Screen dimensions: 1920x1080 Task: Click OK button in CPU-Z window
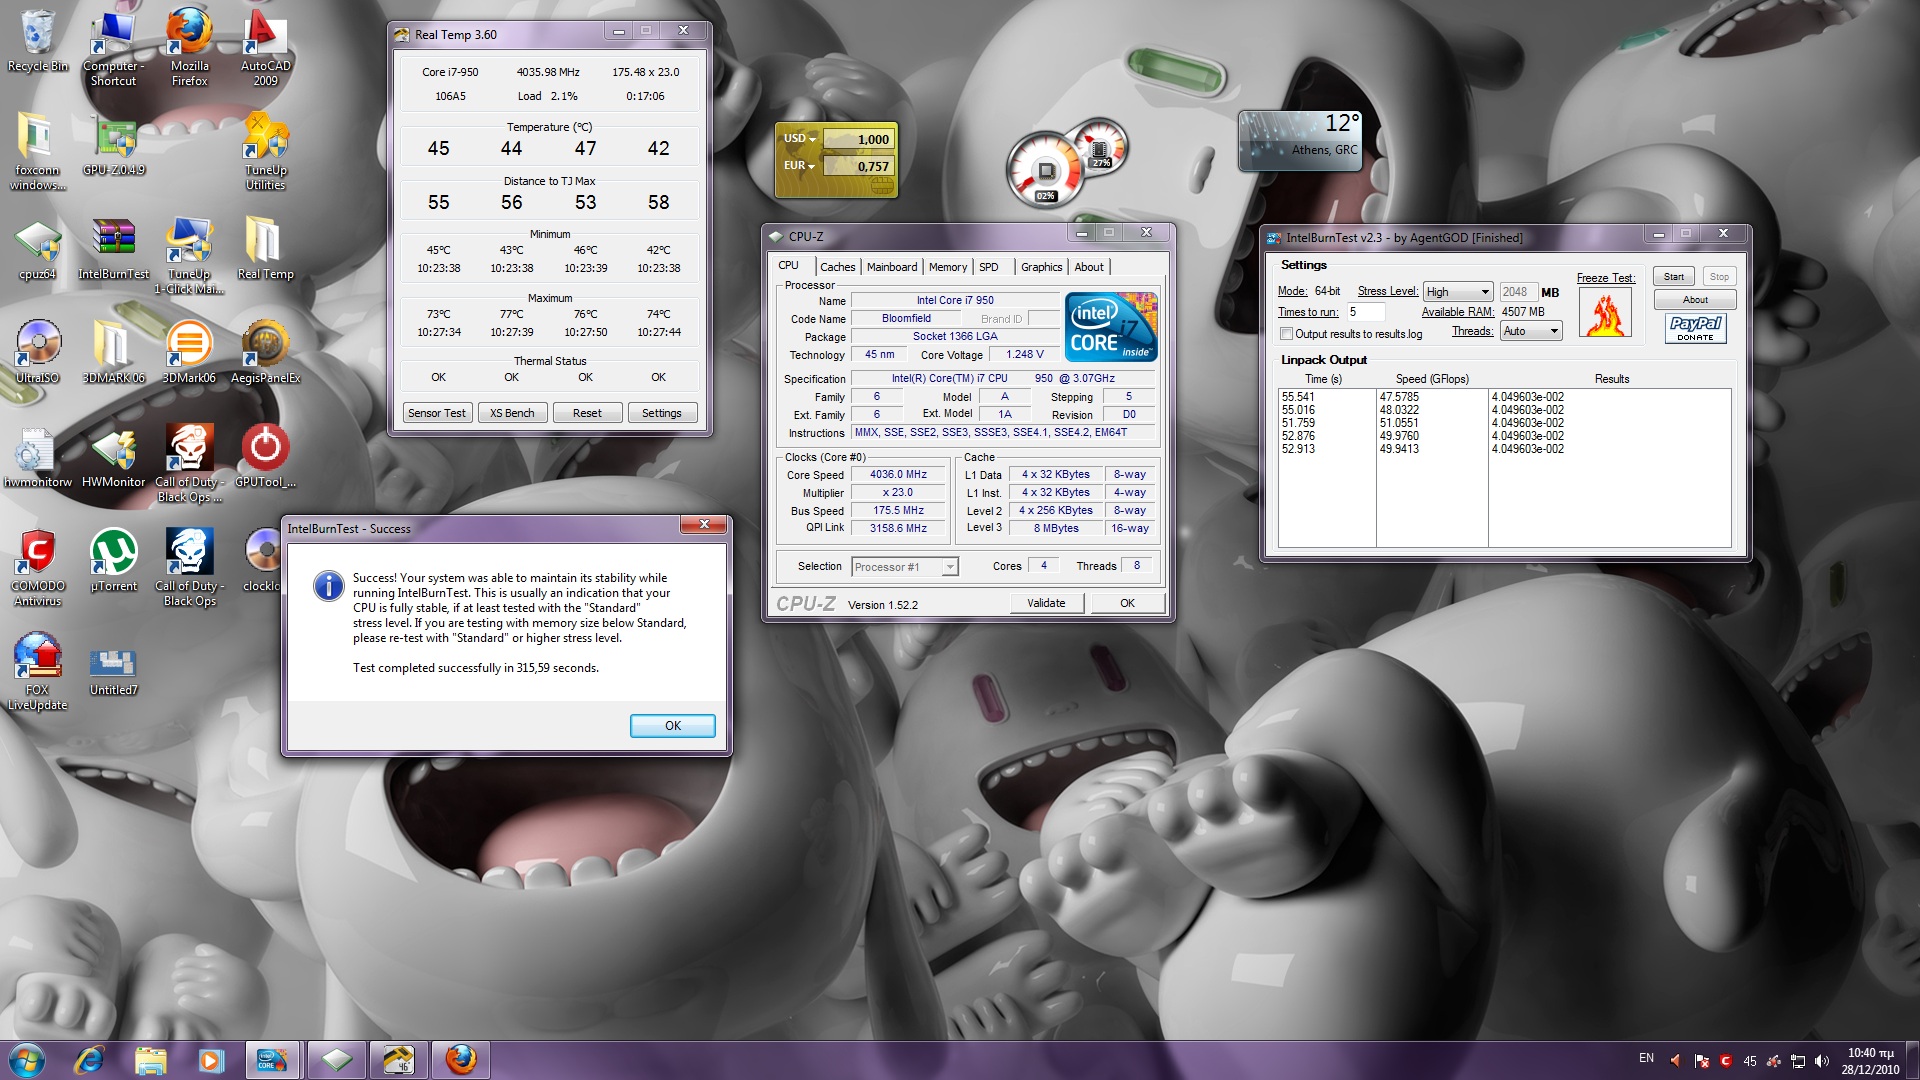(1127, 603)
